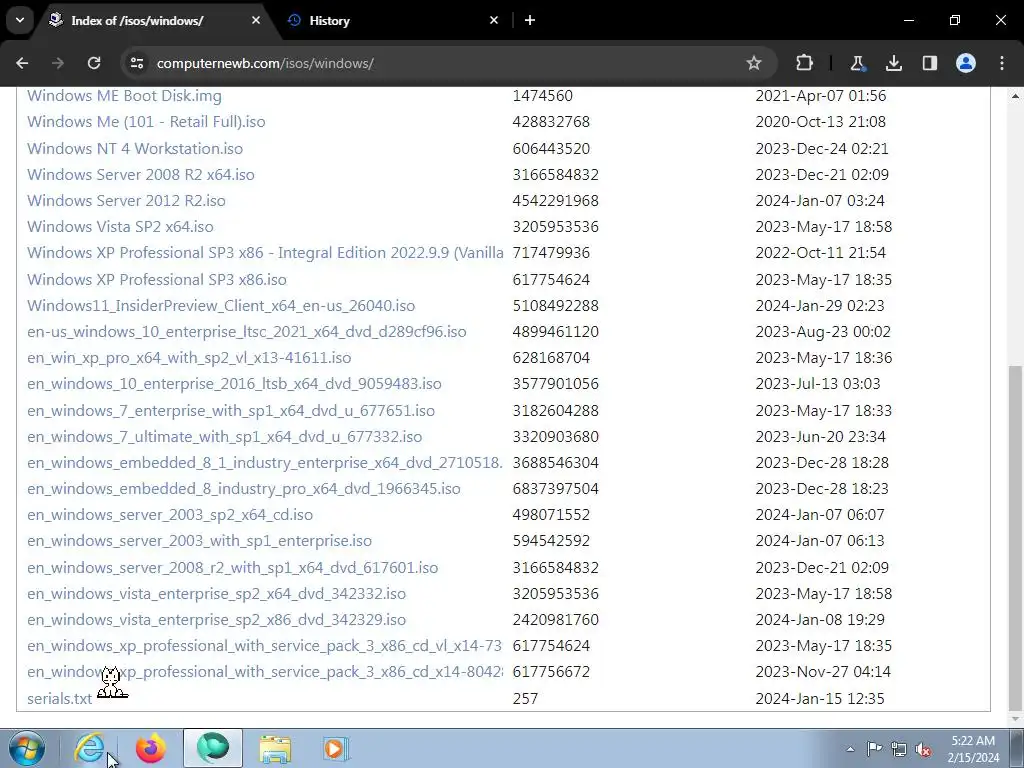Image resolution: width=1024 pixels, height=768 pixels.
Task: Download en_windows_7_ultimate_with_sp1 iso
Action: click(224, 437)
